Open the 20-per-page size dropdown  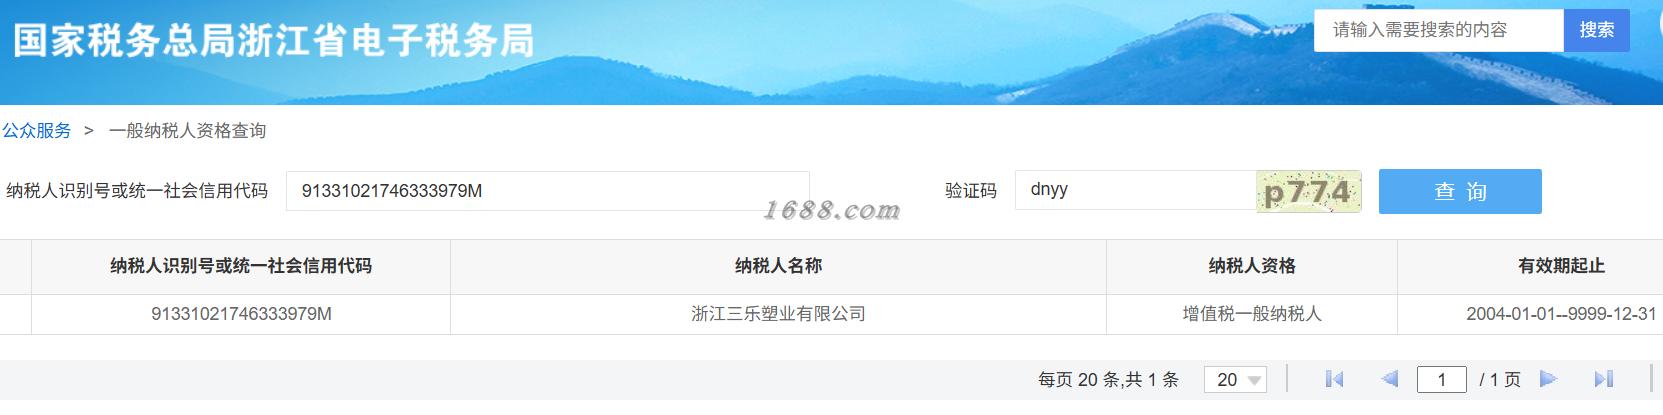[x=1236, y=380]
